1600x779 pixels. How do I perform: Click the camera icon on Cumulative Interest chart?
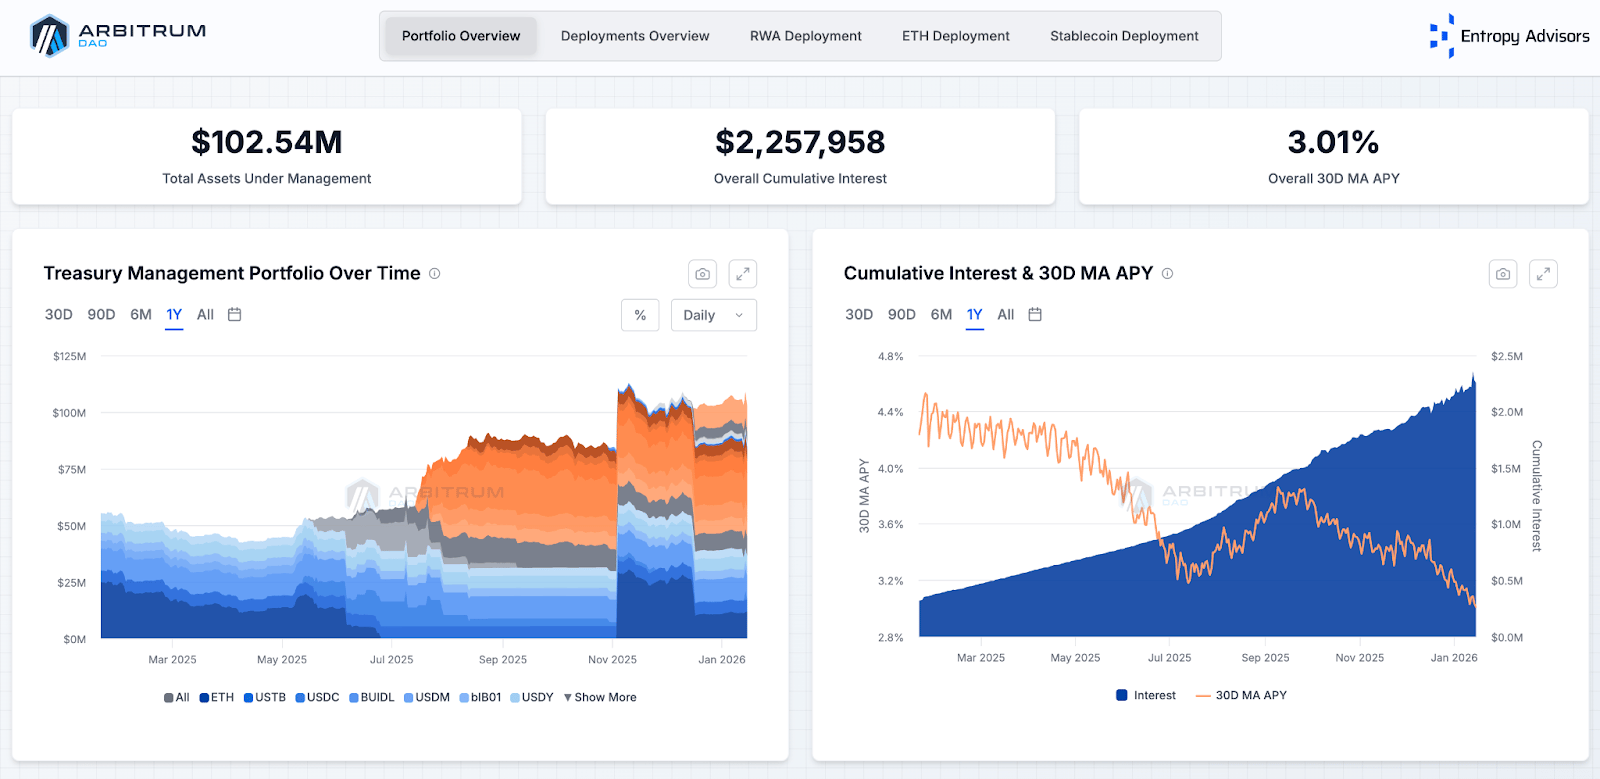1503,274
